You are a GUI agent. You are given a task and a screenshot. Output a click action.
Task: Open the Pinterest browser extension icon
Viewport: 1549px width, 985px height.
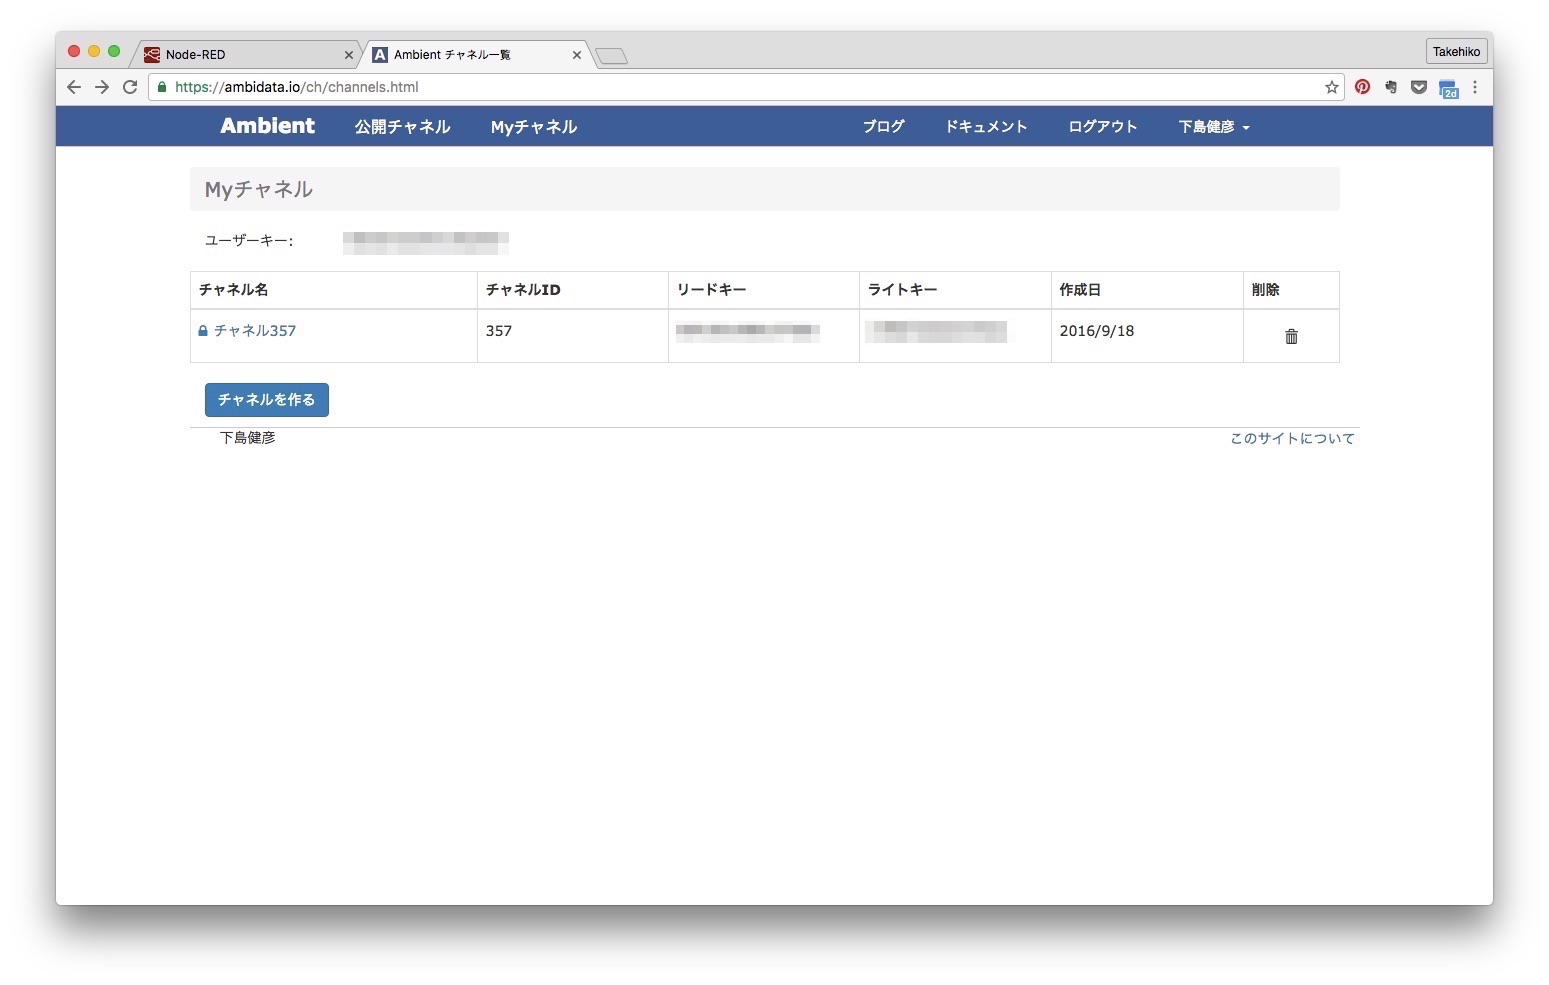(x=1362, y=87)
